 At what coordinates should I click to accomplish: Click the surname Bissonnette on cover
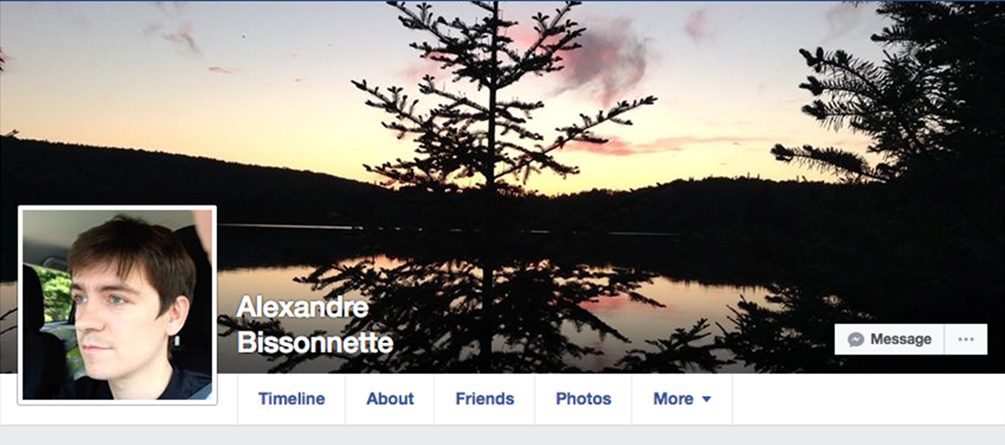point(315,343)
